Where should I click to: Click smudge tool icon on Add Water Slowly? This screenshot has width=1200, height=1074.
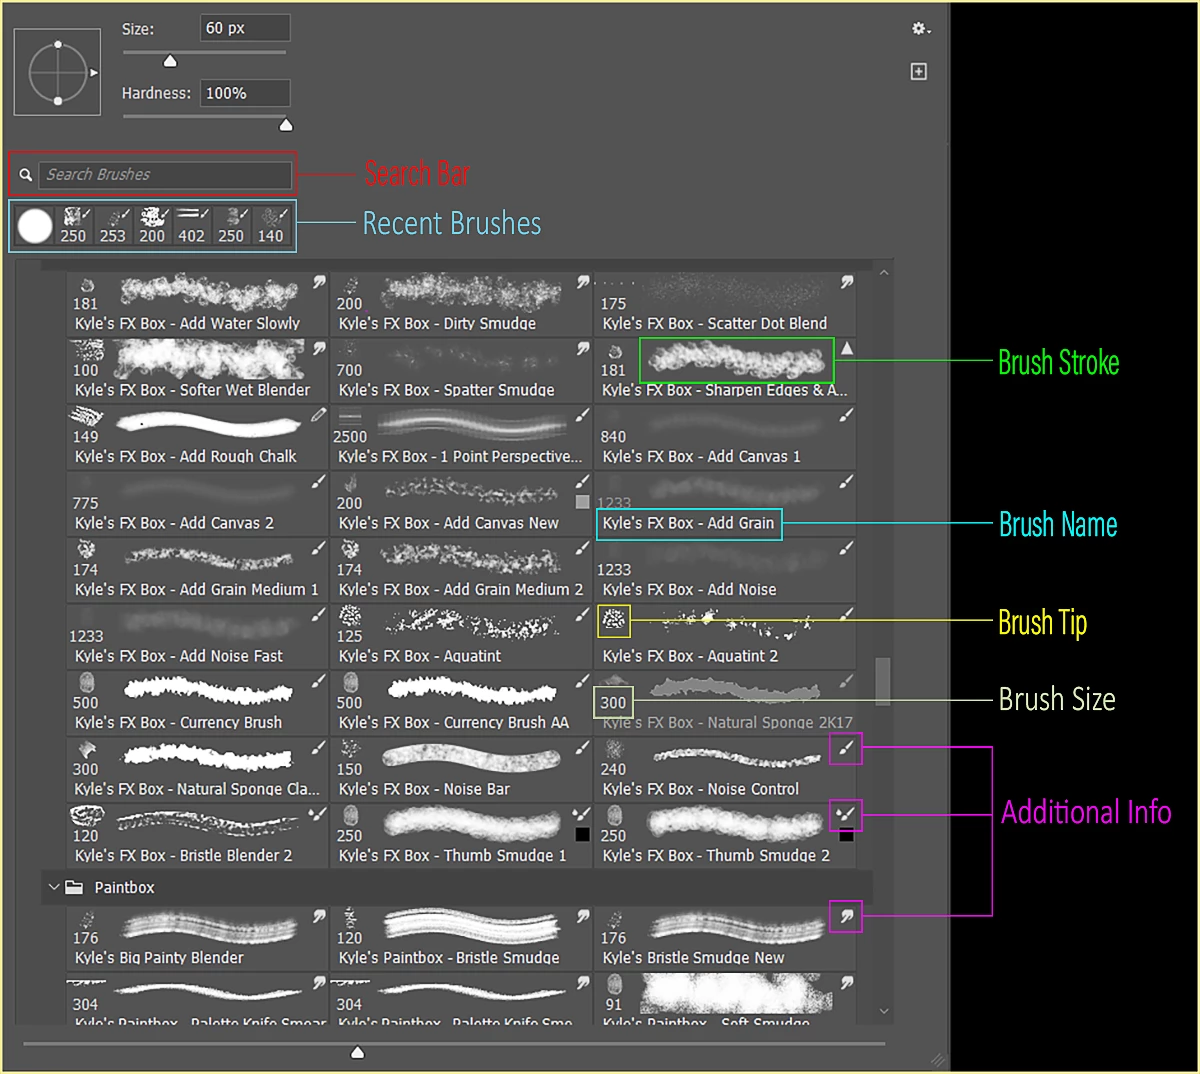pos(319,283)
